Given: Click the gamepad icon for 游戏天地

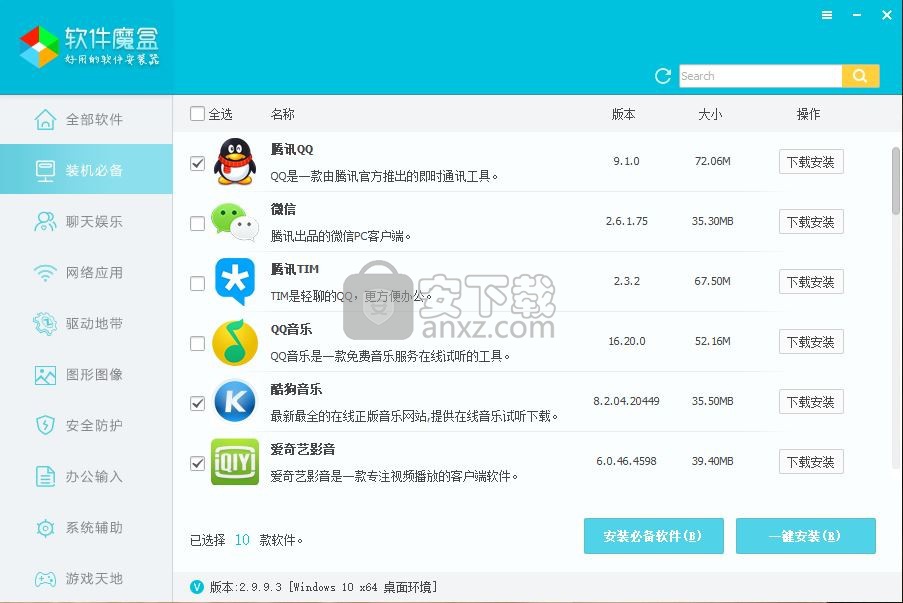Looking at the screenshot, I should tap(45, 579).
